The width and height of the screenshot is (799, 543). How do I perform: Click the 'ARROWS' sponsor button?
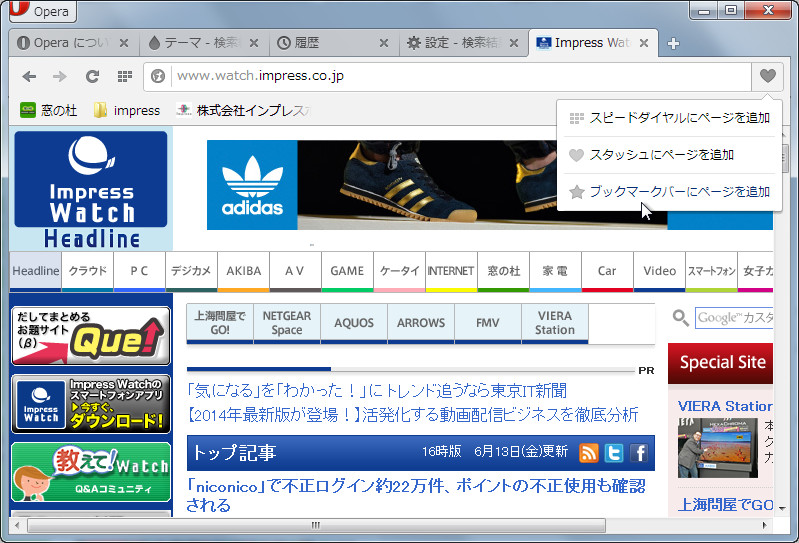click(421, 323)
